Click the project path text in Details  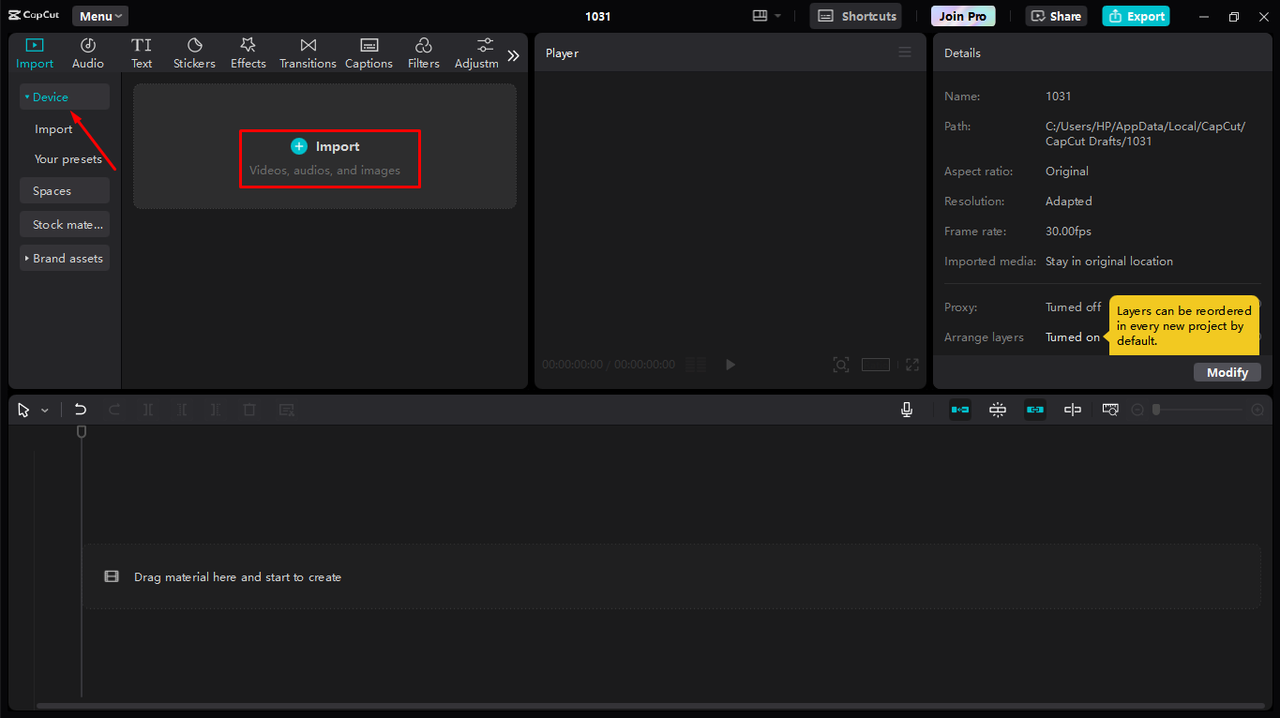click(1145, 134)
